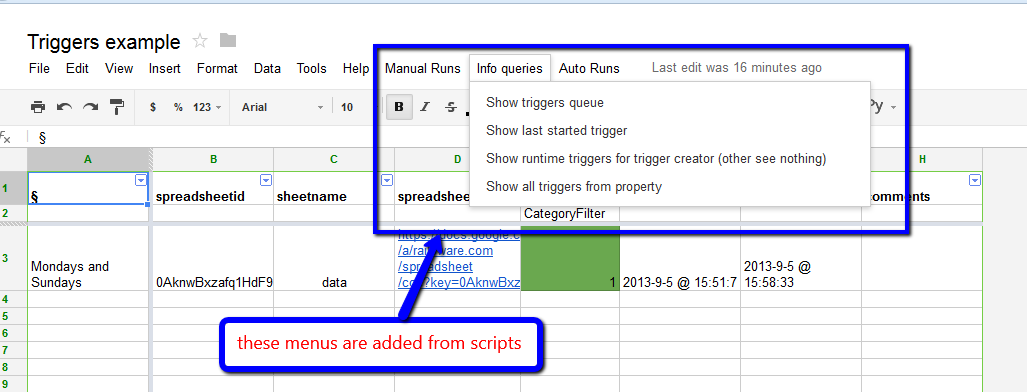Open the folder icon beside title
This screenshot has height=392, width=1027.
227,41
